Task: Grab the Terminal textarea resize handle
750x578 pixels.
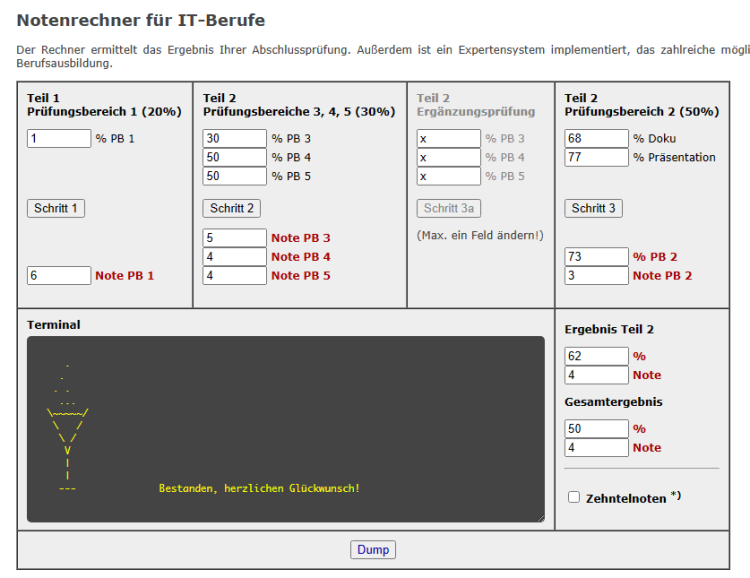Action: [540, 517]
